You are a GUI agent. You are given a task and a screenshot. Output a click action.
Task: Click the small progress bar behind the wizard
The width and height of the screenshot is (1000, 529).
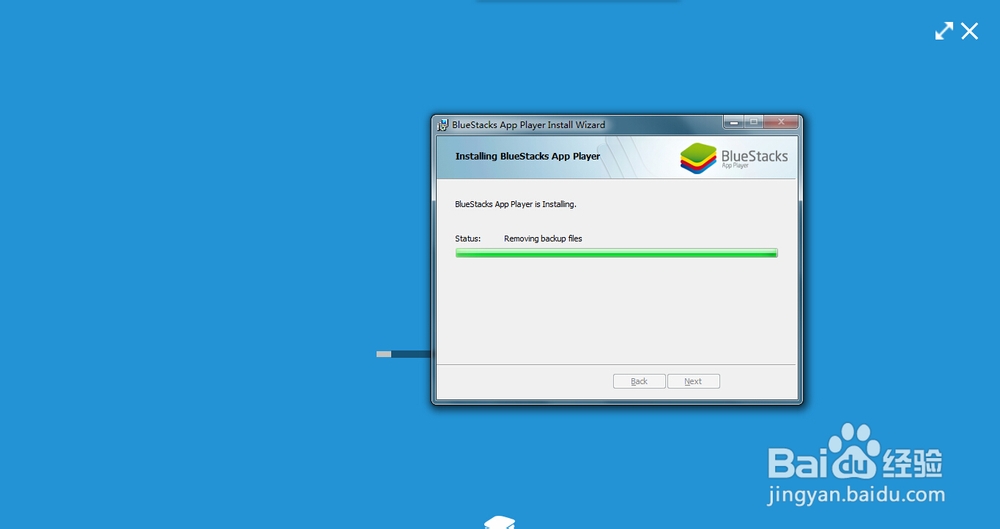coord(404,354)
